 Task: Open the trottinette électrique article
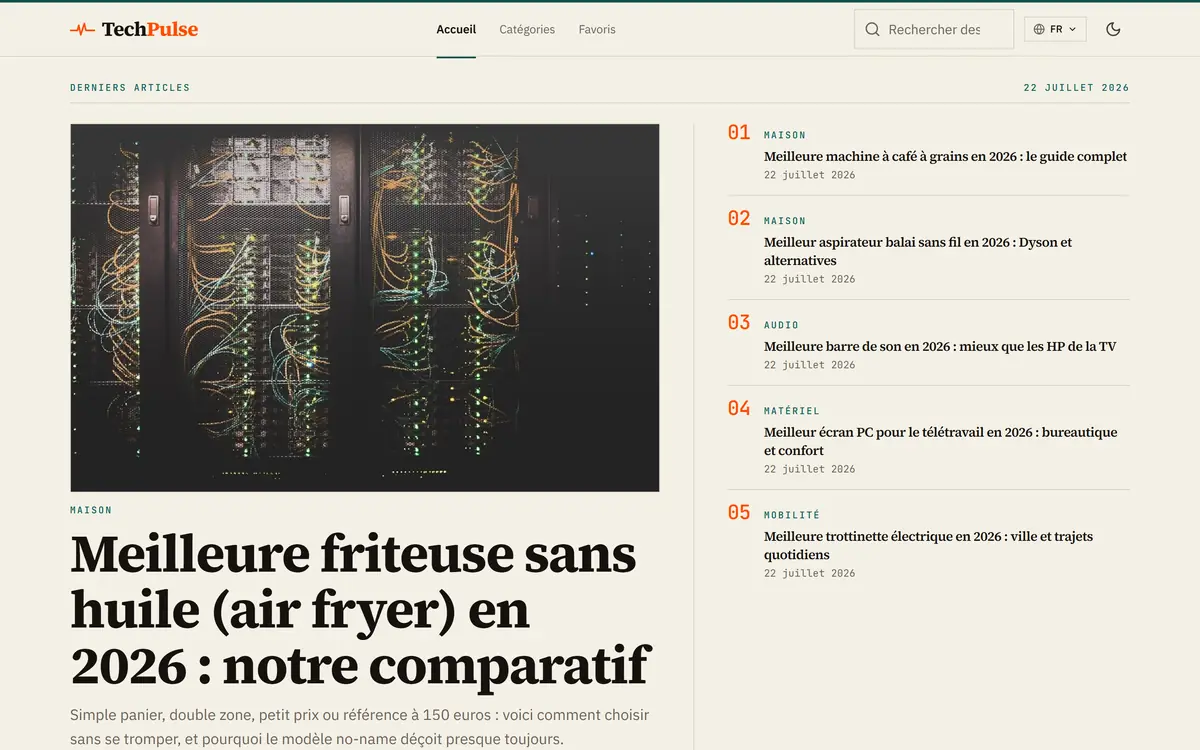tap(928, 545)
